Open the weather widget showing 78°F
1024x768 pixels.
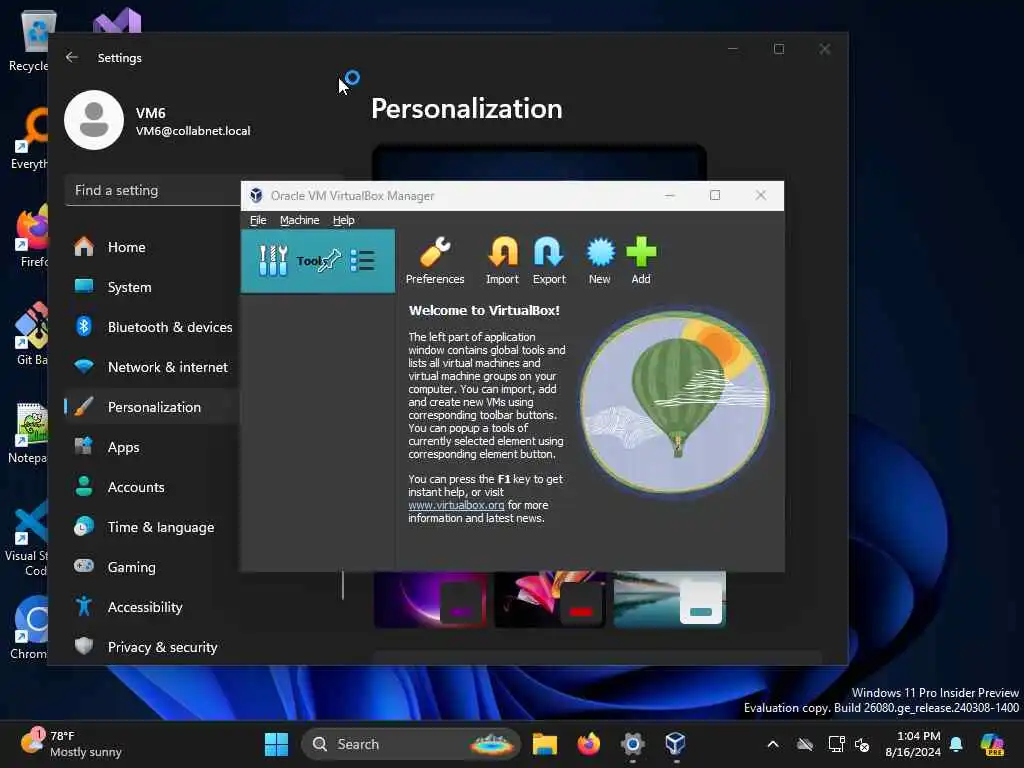(x=71, y=744)
